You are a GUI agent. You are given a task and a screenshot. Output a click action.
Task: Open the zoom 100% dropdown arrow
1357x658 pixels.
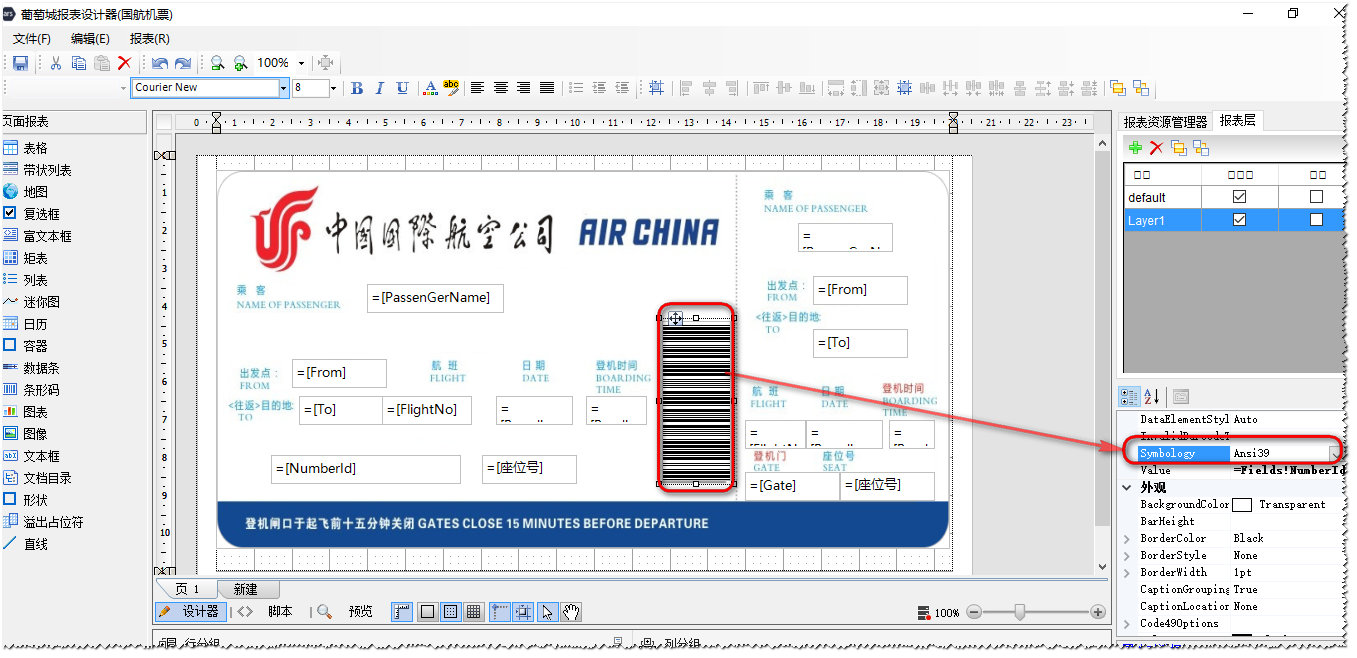pyautogui.click(x=301, y=63)
